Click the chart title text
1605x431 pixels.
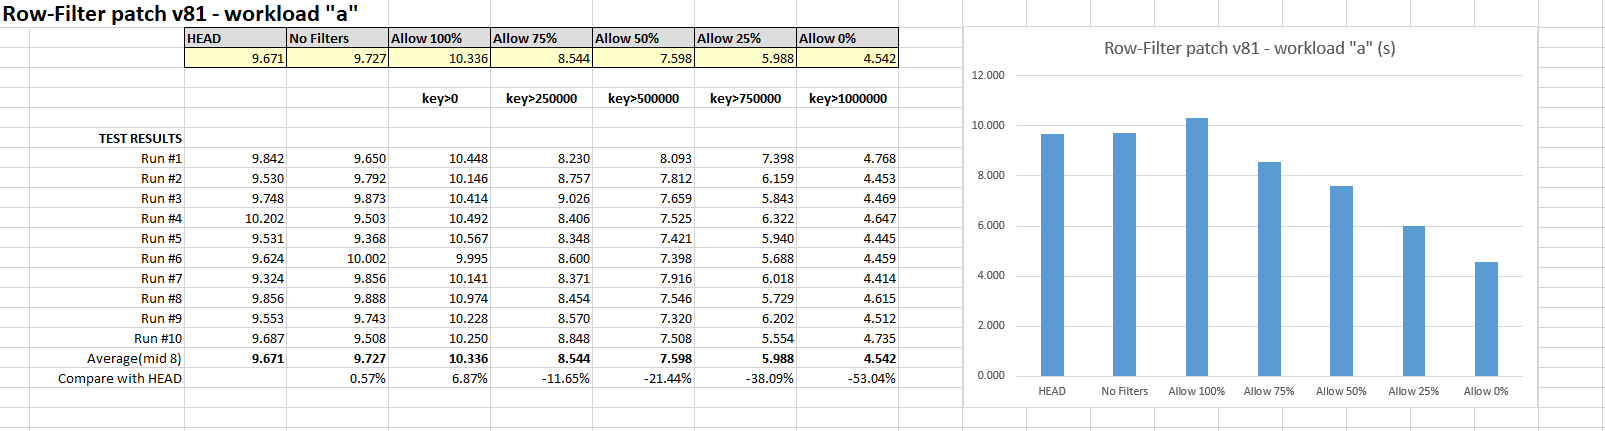click(1249, 48)
